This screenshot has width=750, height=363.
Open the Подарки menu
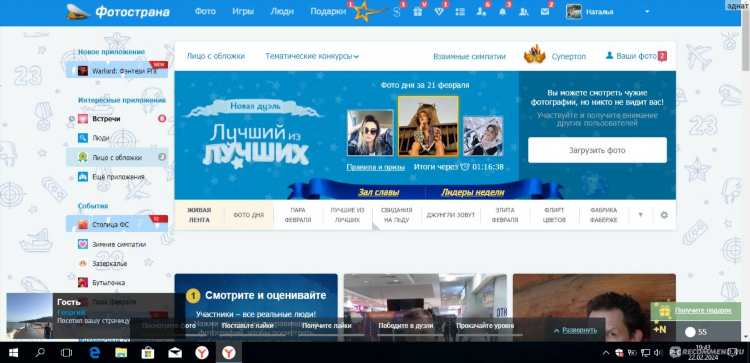point(328,11)
